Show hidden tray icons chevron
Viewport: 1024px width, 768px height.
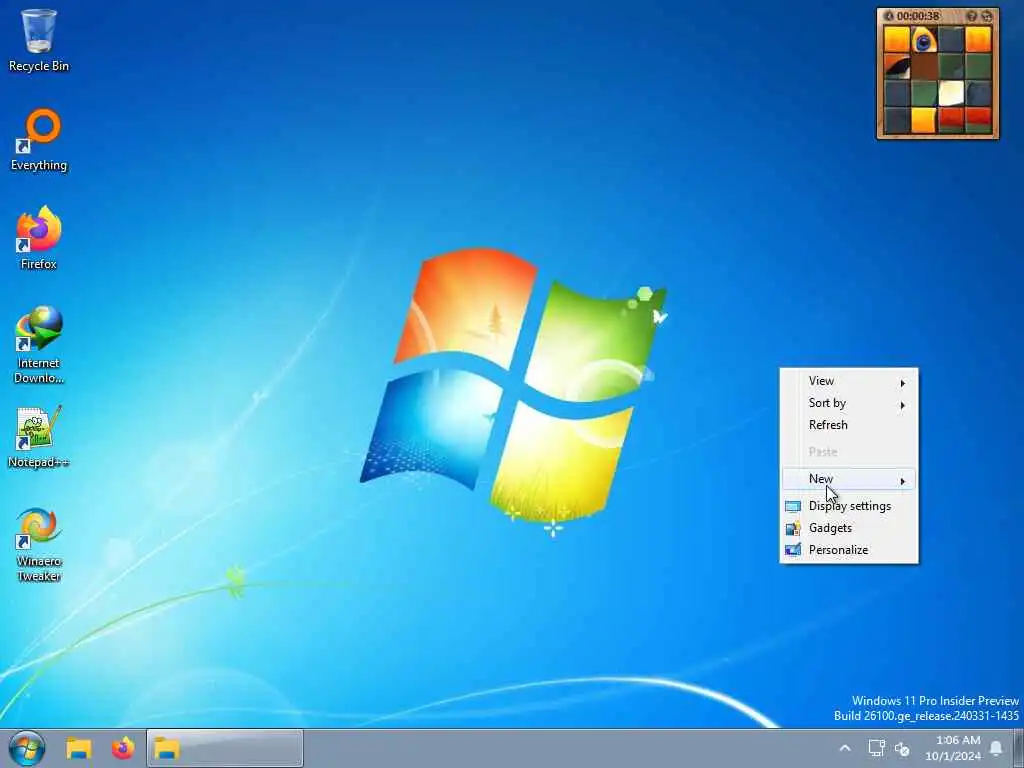[x=844, y=748]
